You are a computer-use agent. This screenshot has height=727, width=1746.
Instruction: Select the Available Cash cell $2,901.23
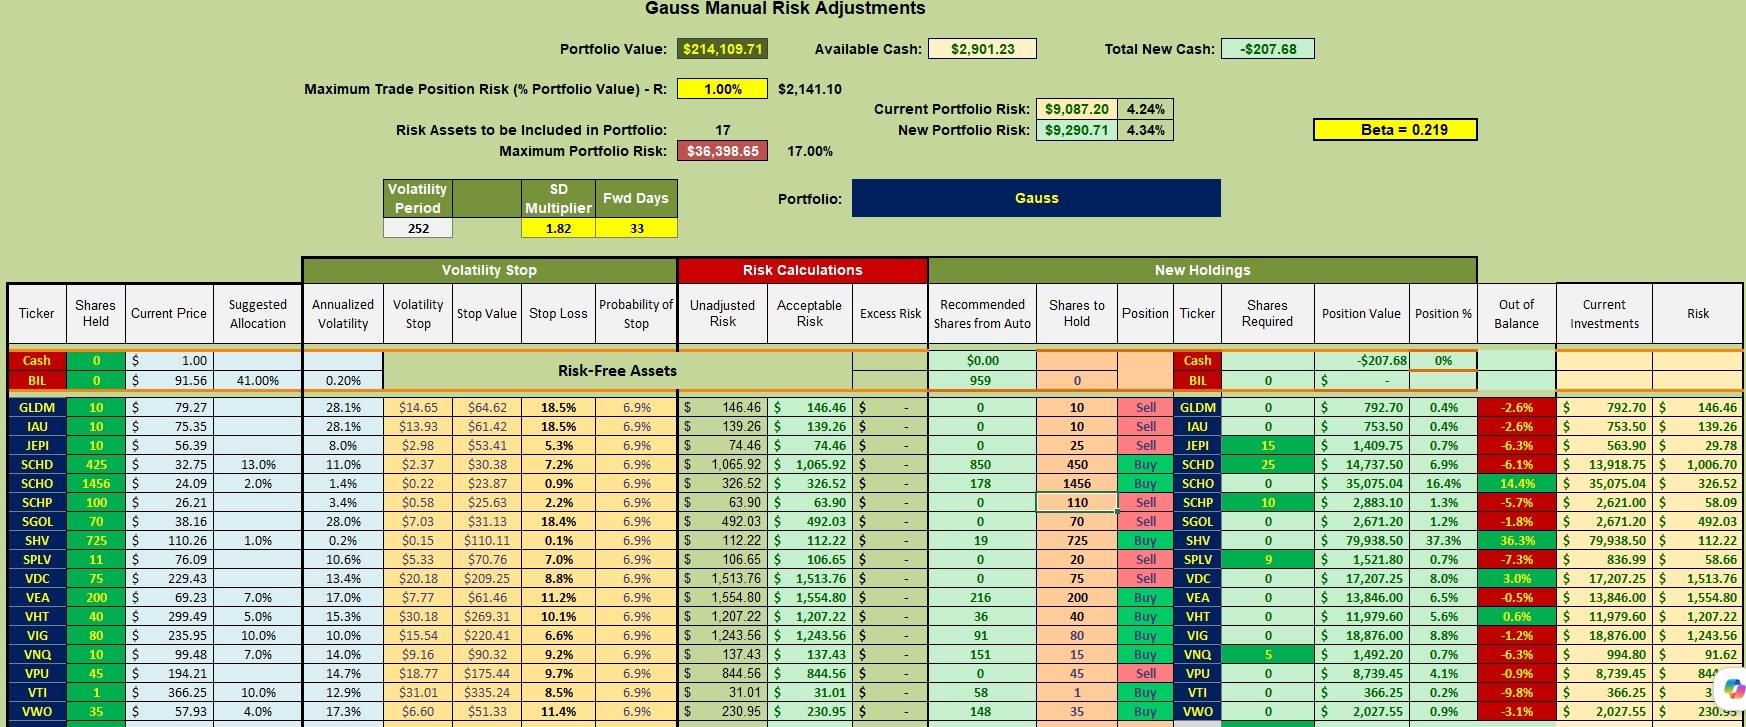982,49
